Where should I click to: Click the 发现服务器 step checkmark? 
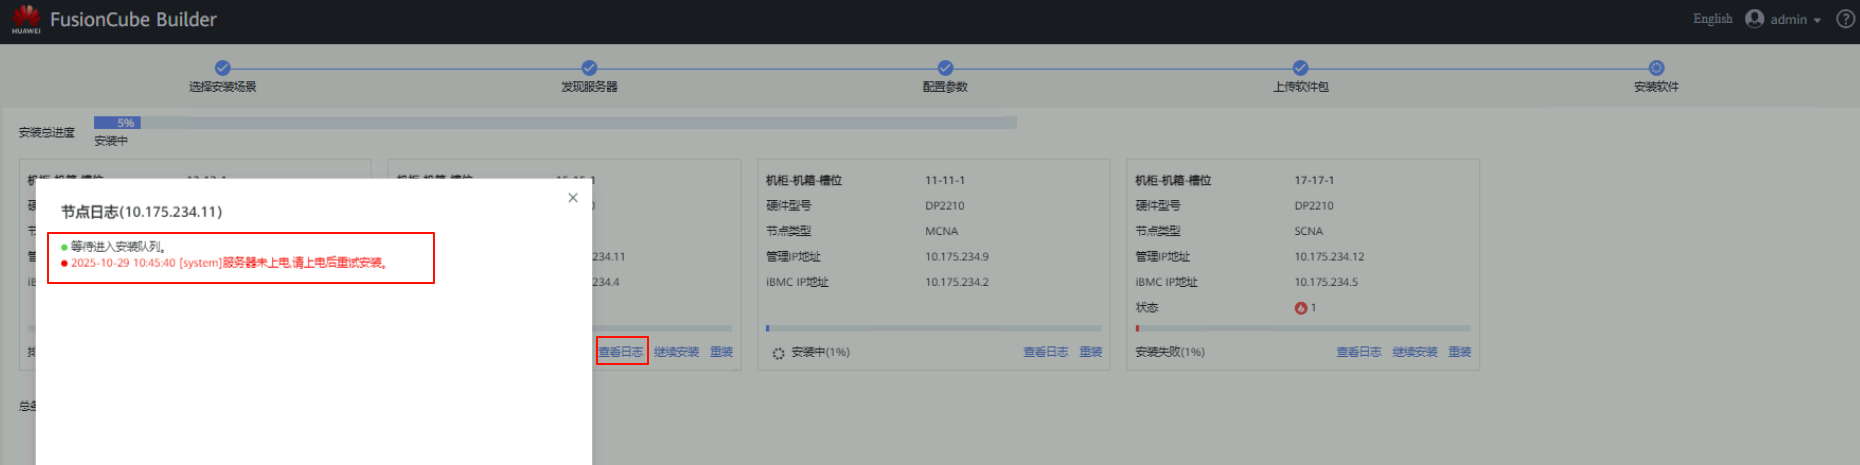(x=589, y=68)
